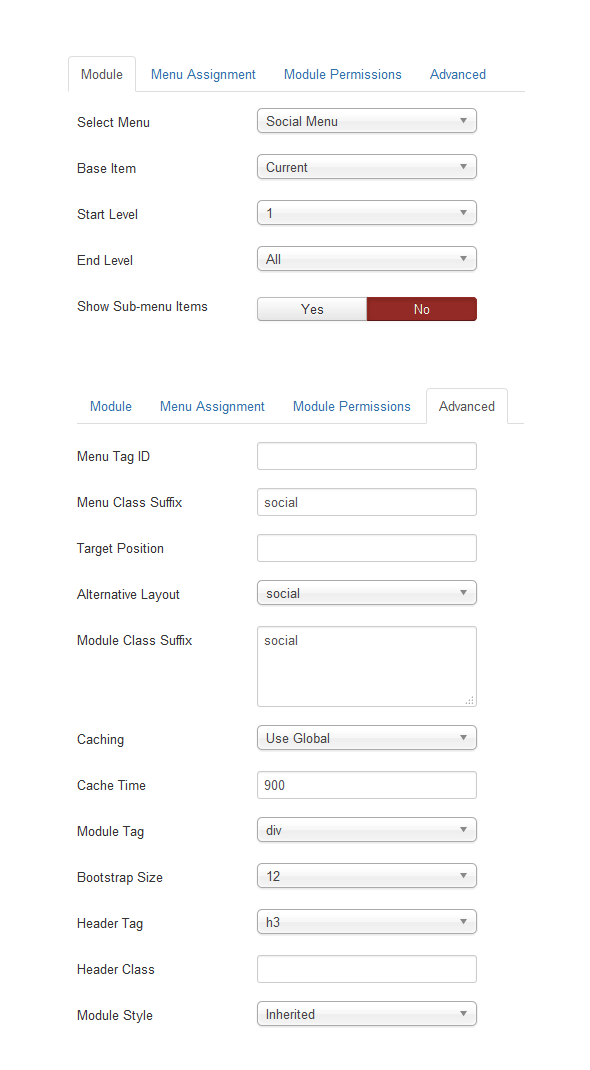This screenshot has width=590, height=1070.
Task: Expand the Module Style dropdown
Action: click(367, 1014)
